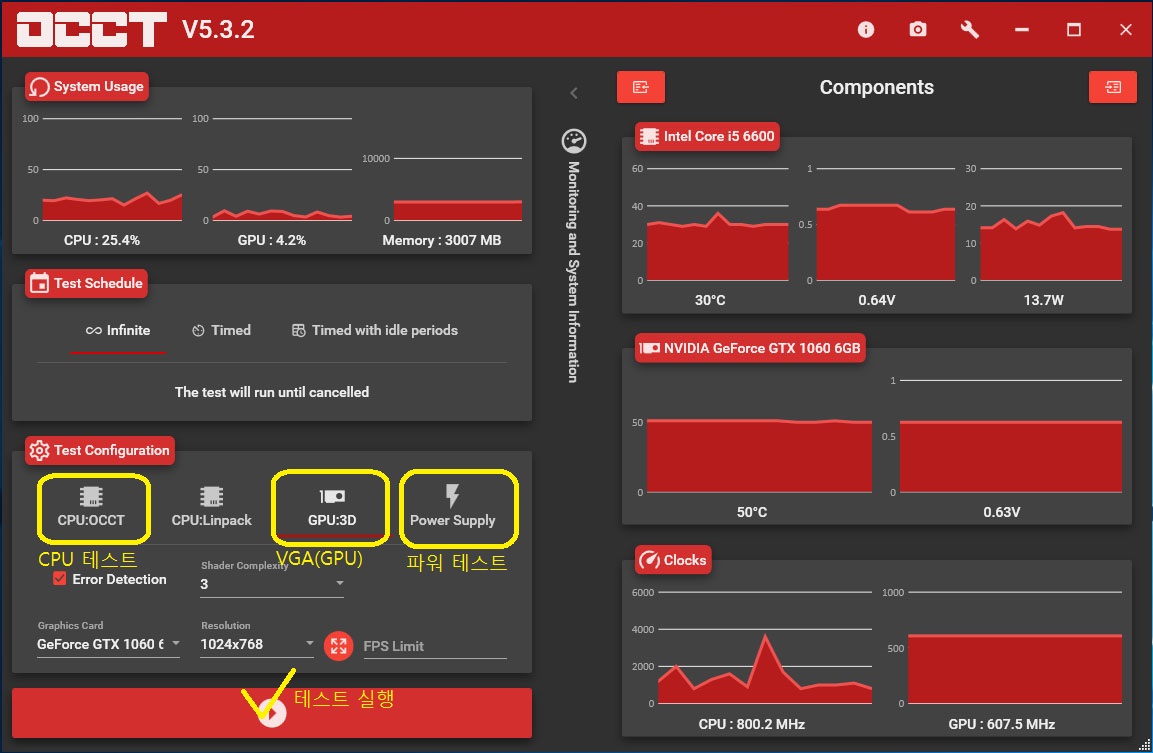Click the Components heading text
The image size is (1153, 753).
coord(877,88)
